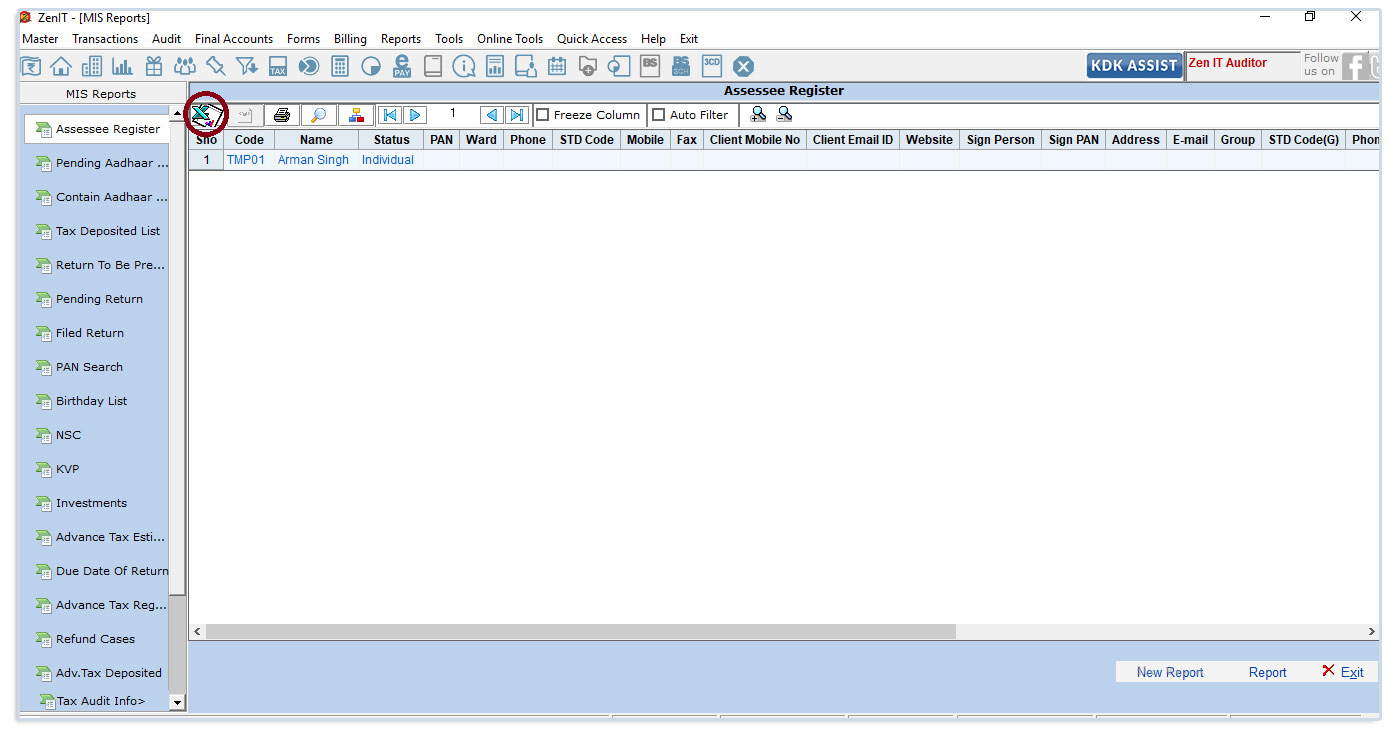Click the TAX icon in toolbar
The image size is (1399, 729).
(x=278, y=66)
